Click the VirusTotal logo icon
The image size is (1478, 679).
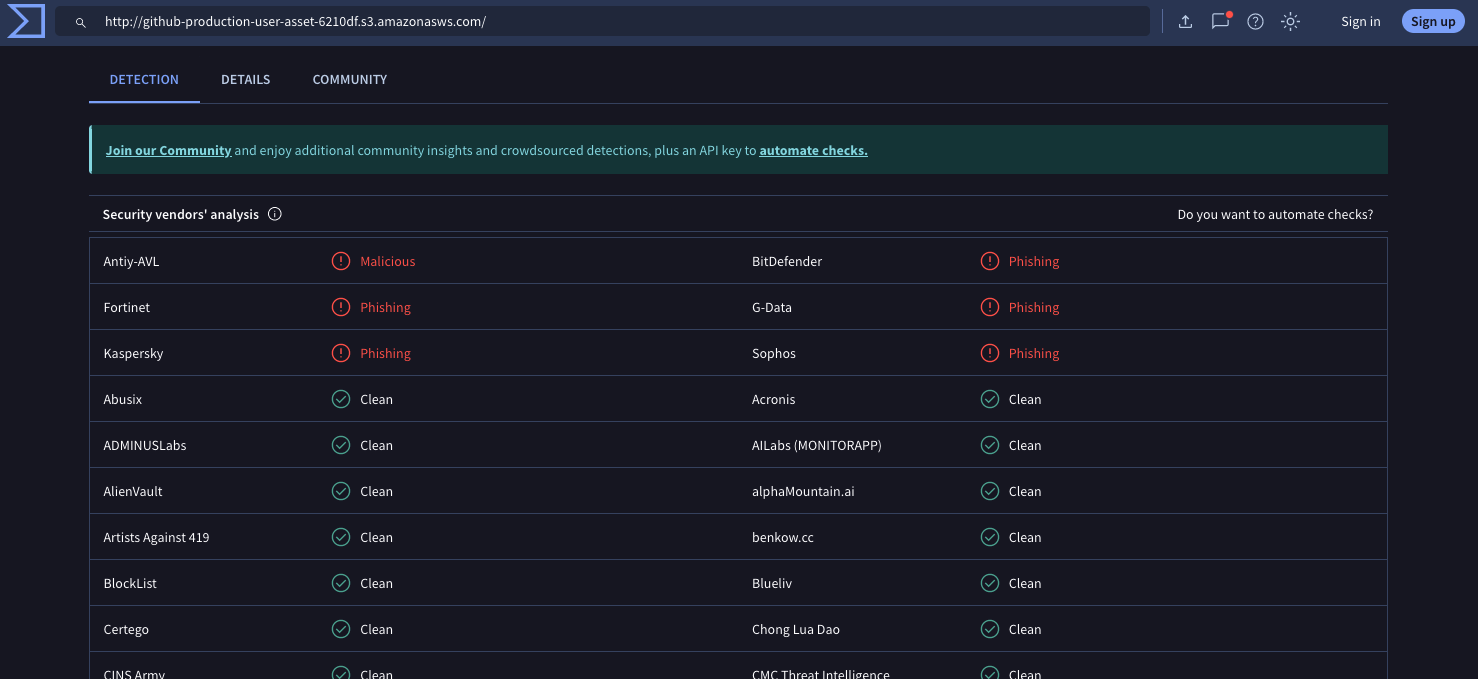pos(26,21)
